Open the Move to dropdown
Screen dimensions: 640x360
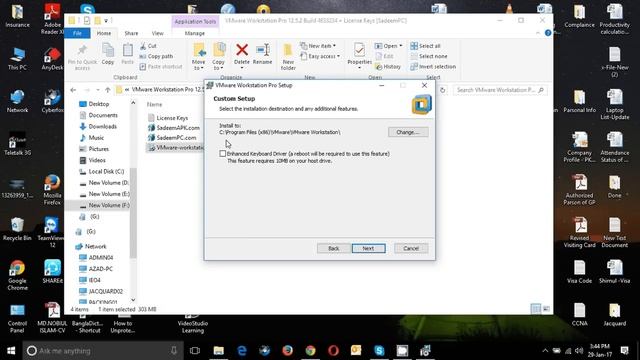click(x=199, y=56)
